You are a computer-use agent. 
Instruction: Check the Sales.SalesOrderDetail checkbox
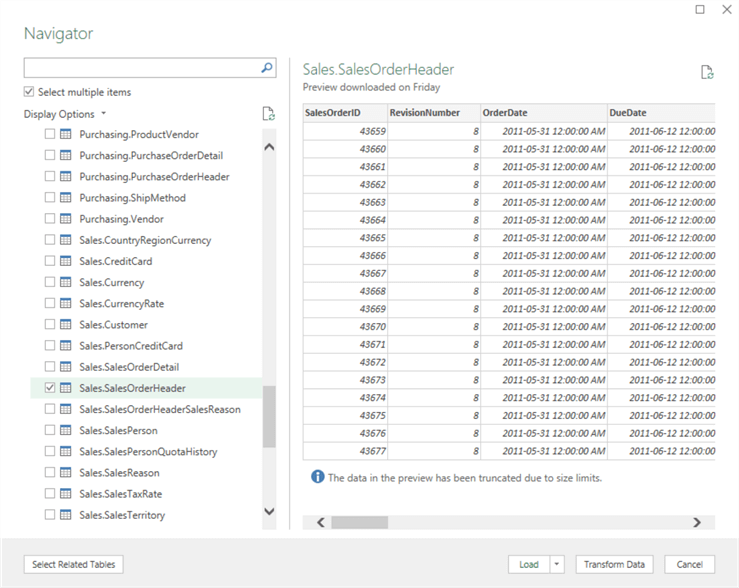pyautogui.click(x=50, y=367)
